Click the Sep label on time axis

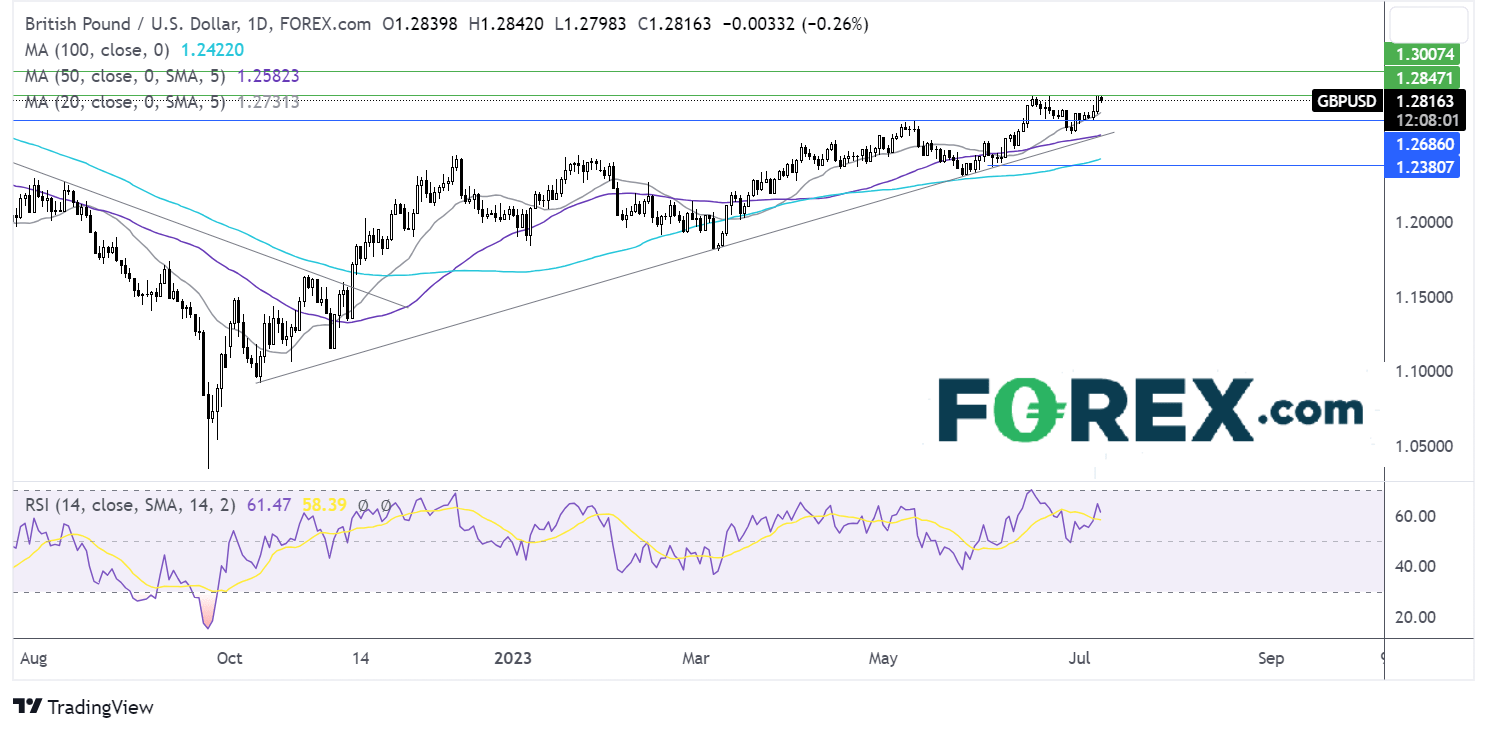coord(1271,659)
